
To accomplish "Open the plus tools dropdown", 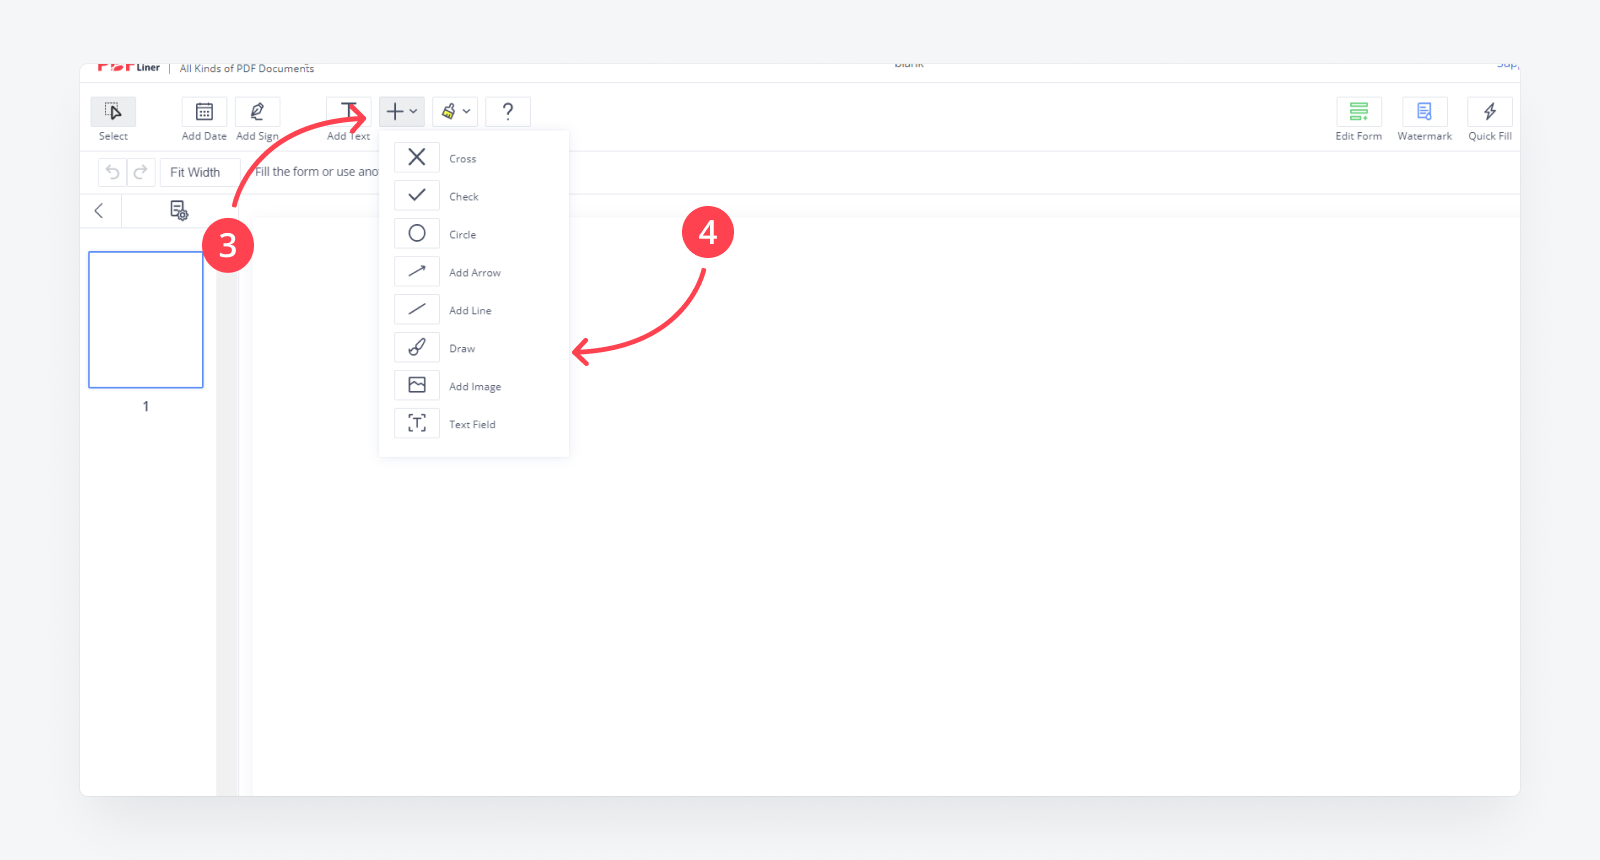I will click(x=402, y=111).
